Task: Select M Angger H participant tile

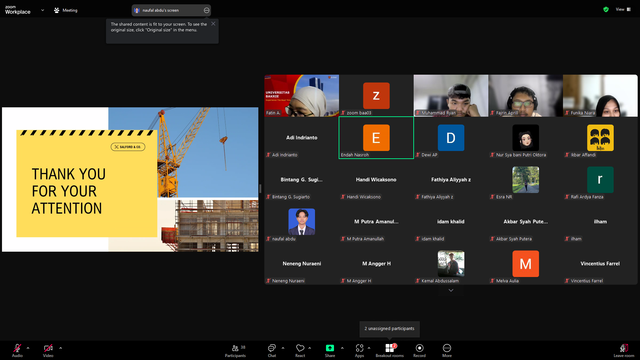Action: 376,264
